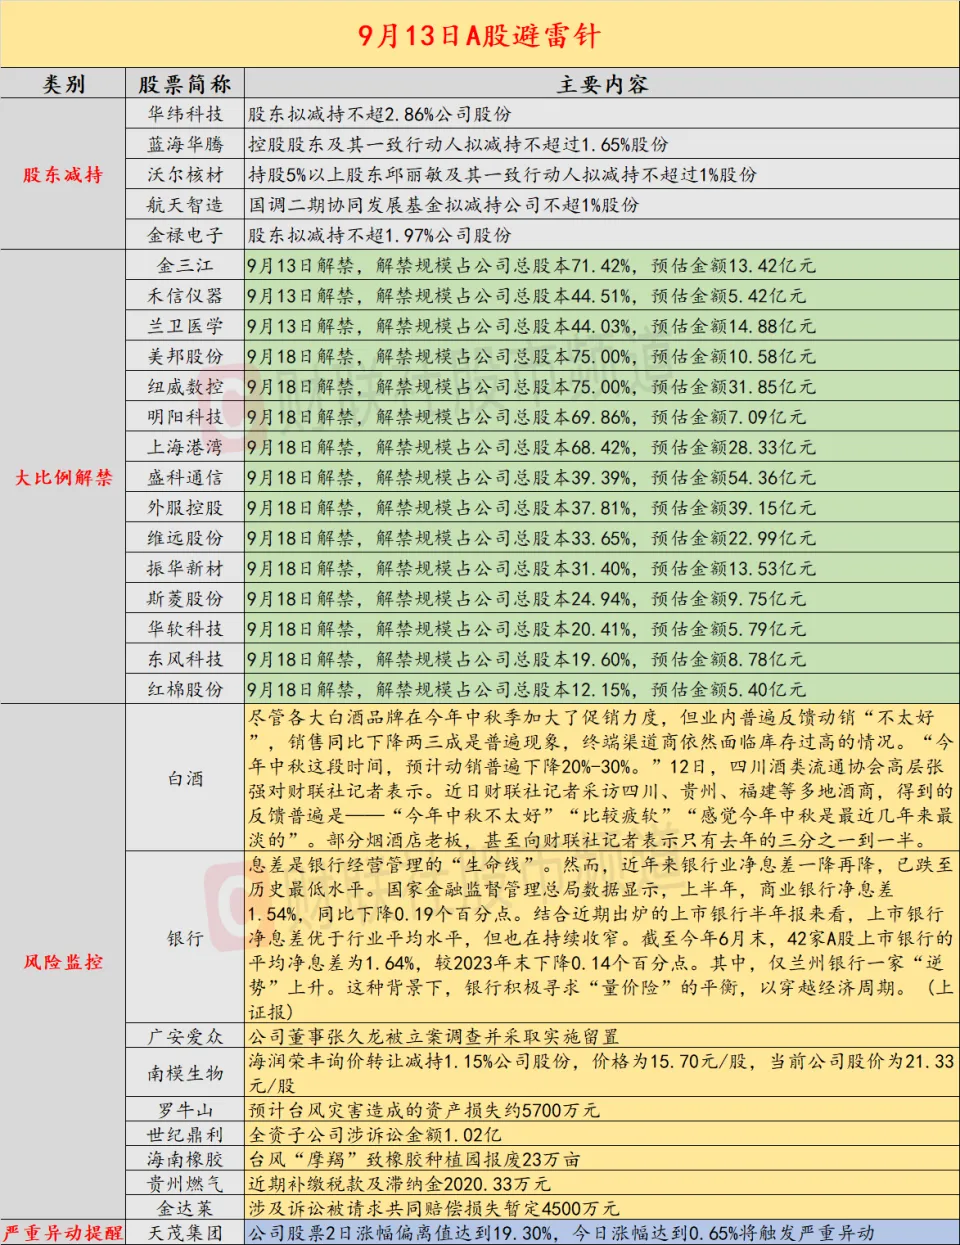The image size is (960, 1245).
Task: Select the 罗牛山 stock name cell
Action: [x=185, y=1110]
